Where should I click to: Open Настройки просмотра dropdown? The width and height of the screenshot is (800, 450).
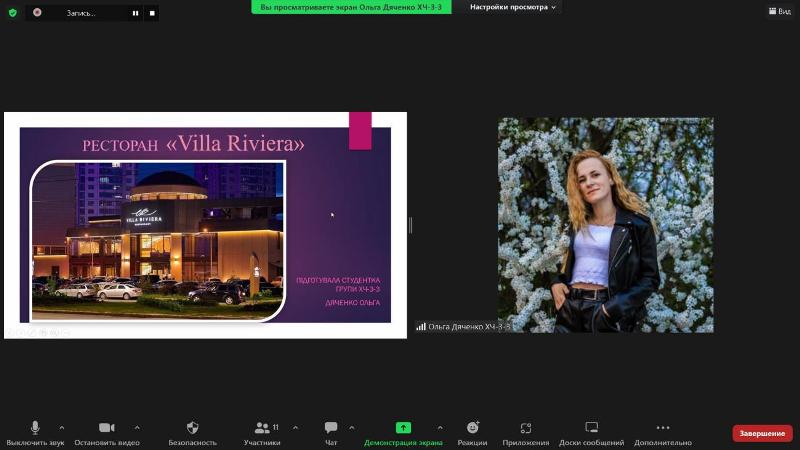tap(513, 7)
